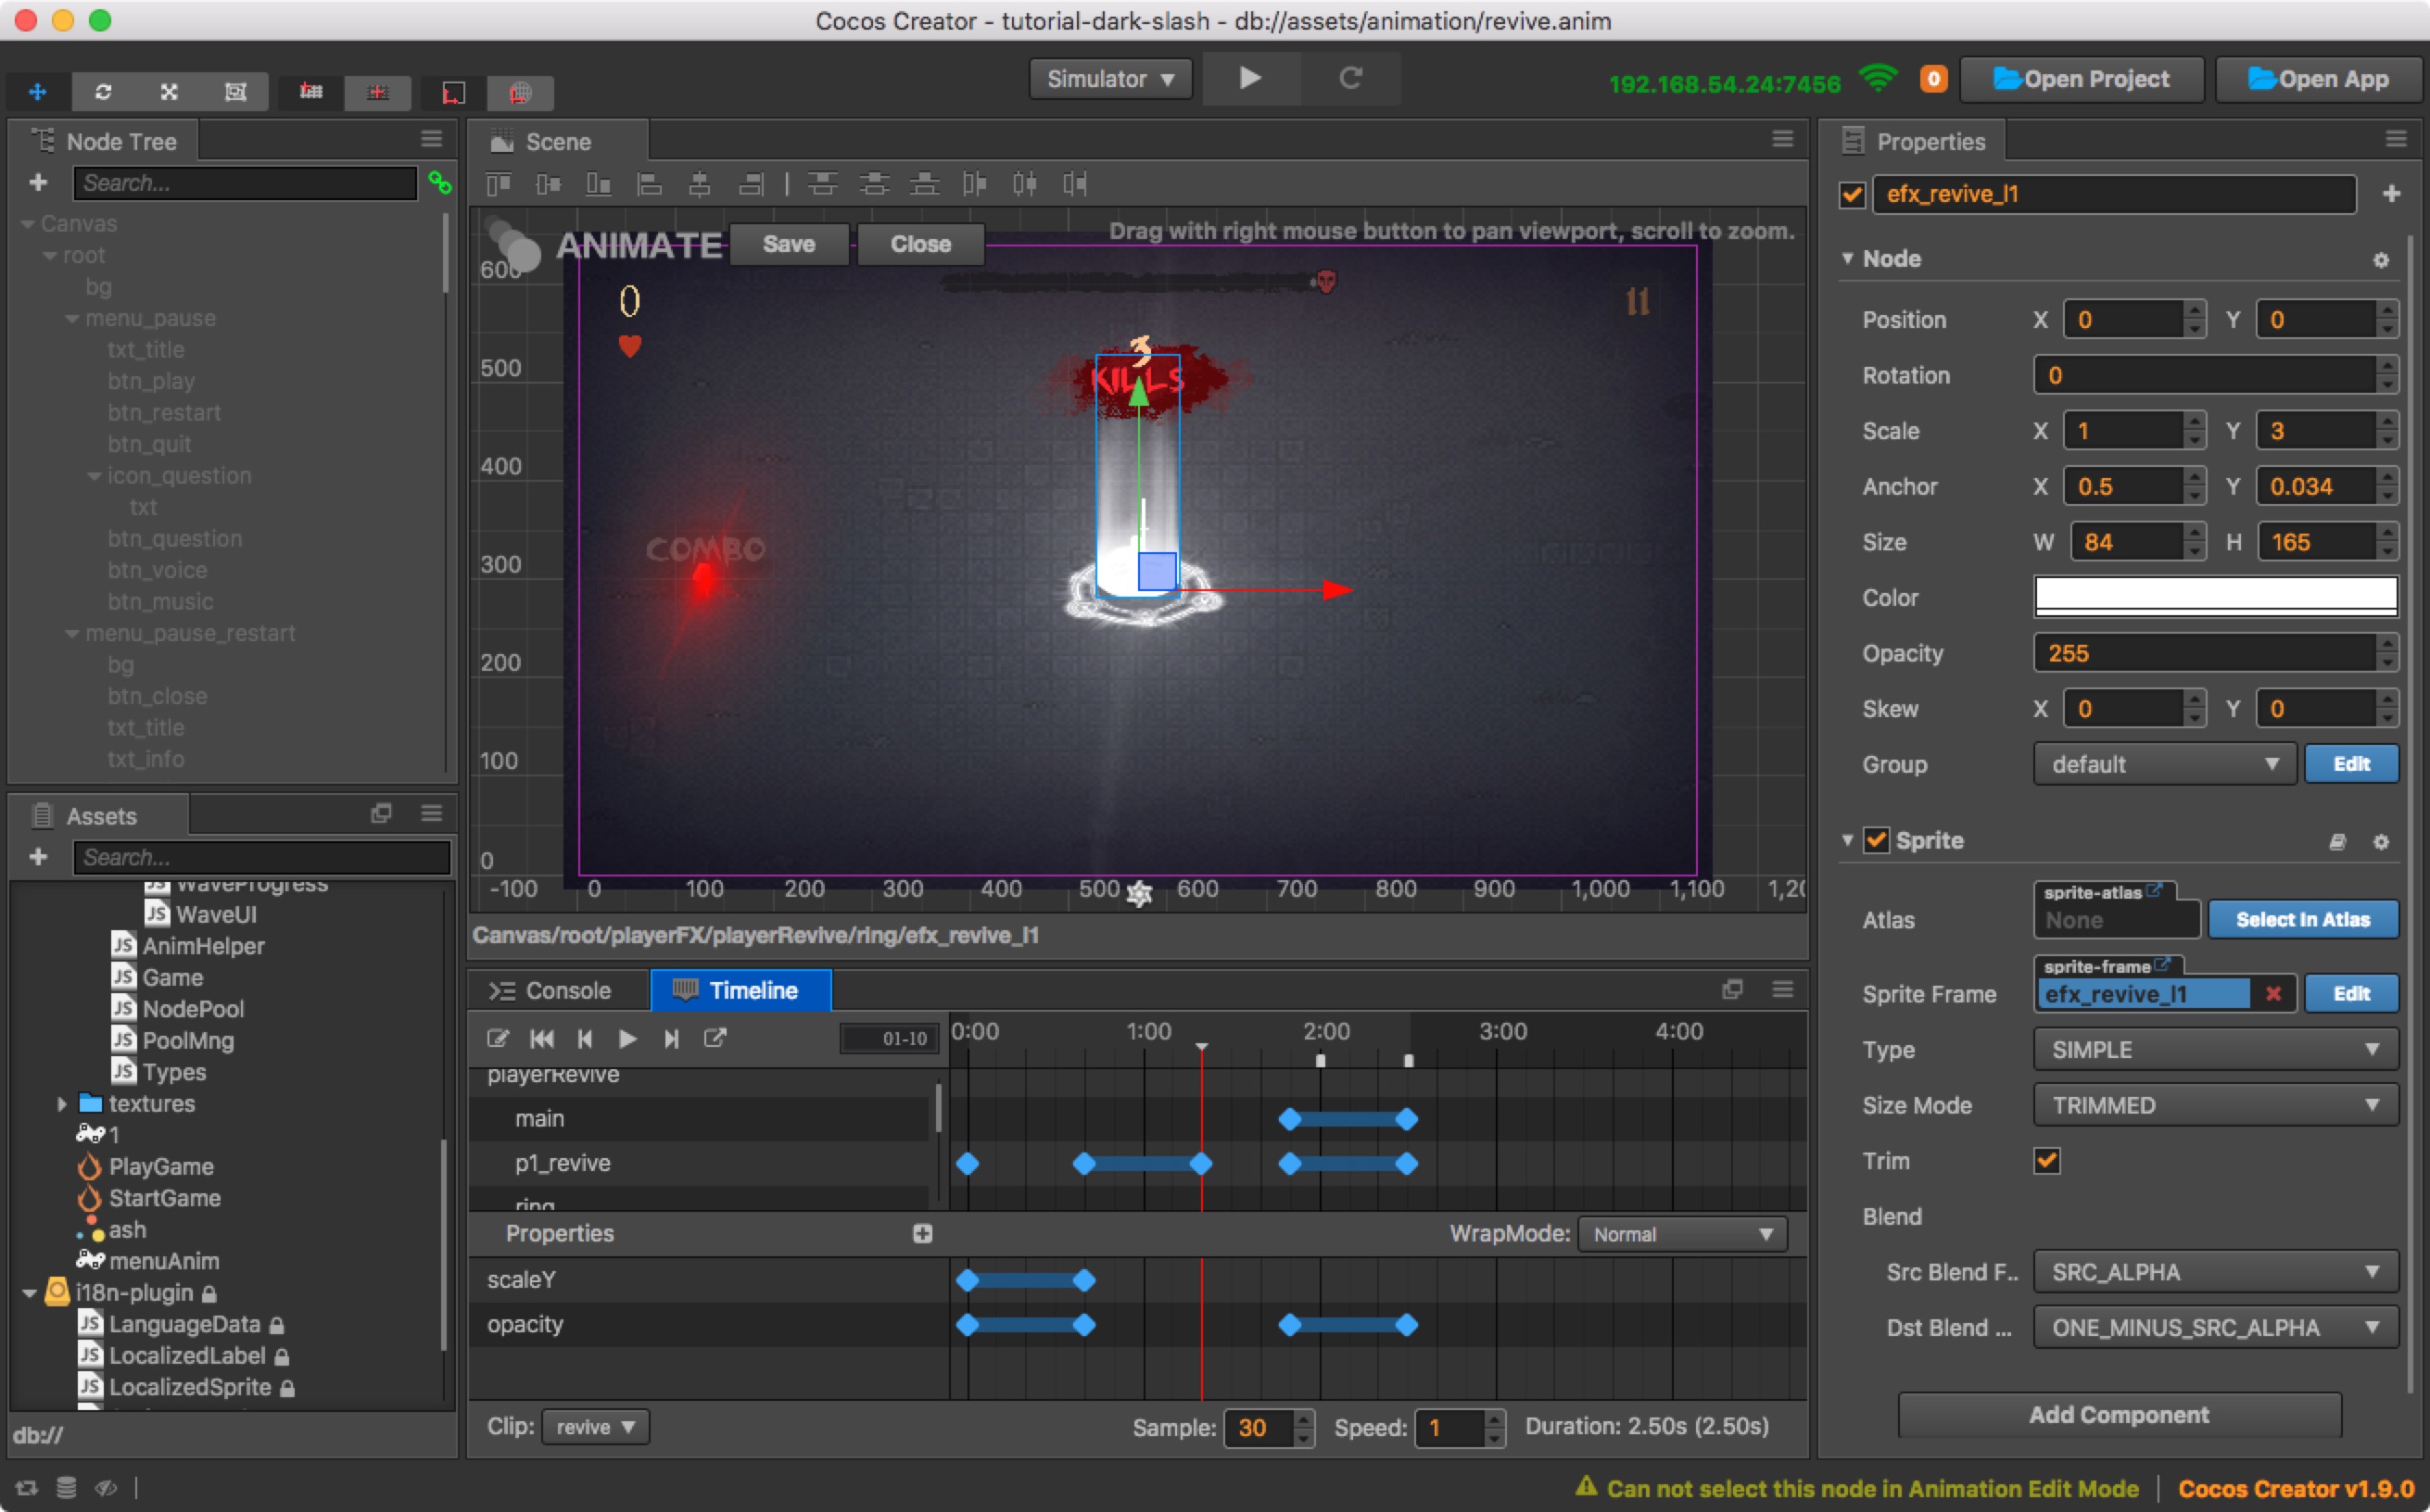This screenshot has width=2430, height=1512.
Task: Click the green link icon beside Node Tree search
Action: click(439, 183)
